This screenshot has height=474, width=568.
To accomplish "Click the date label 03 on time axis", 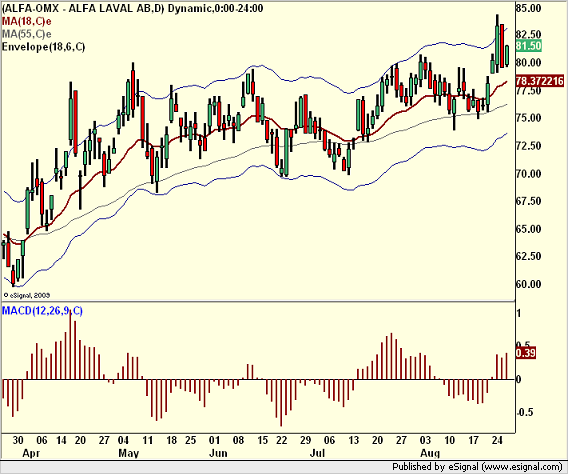I will 425,440.
